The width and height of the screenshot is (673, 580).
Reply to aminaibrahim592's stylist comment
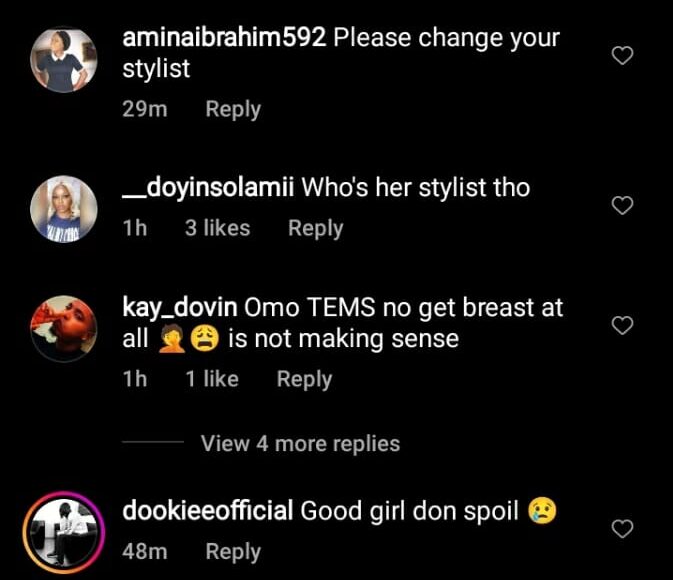coord(233,109)
